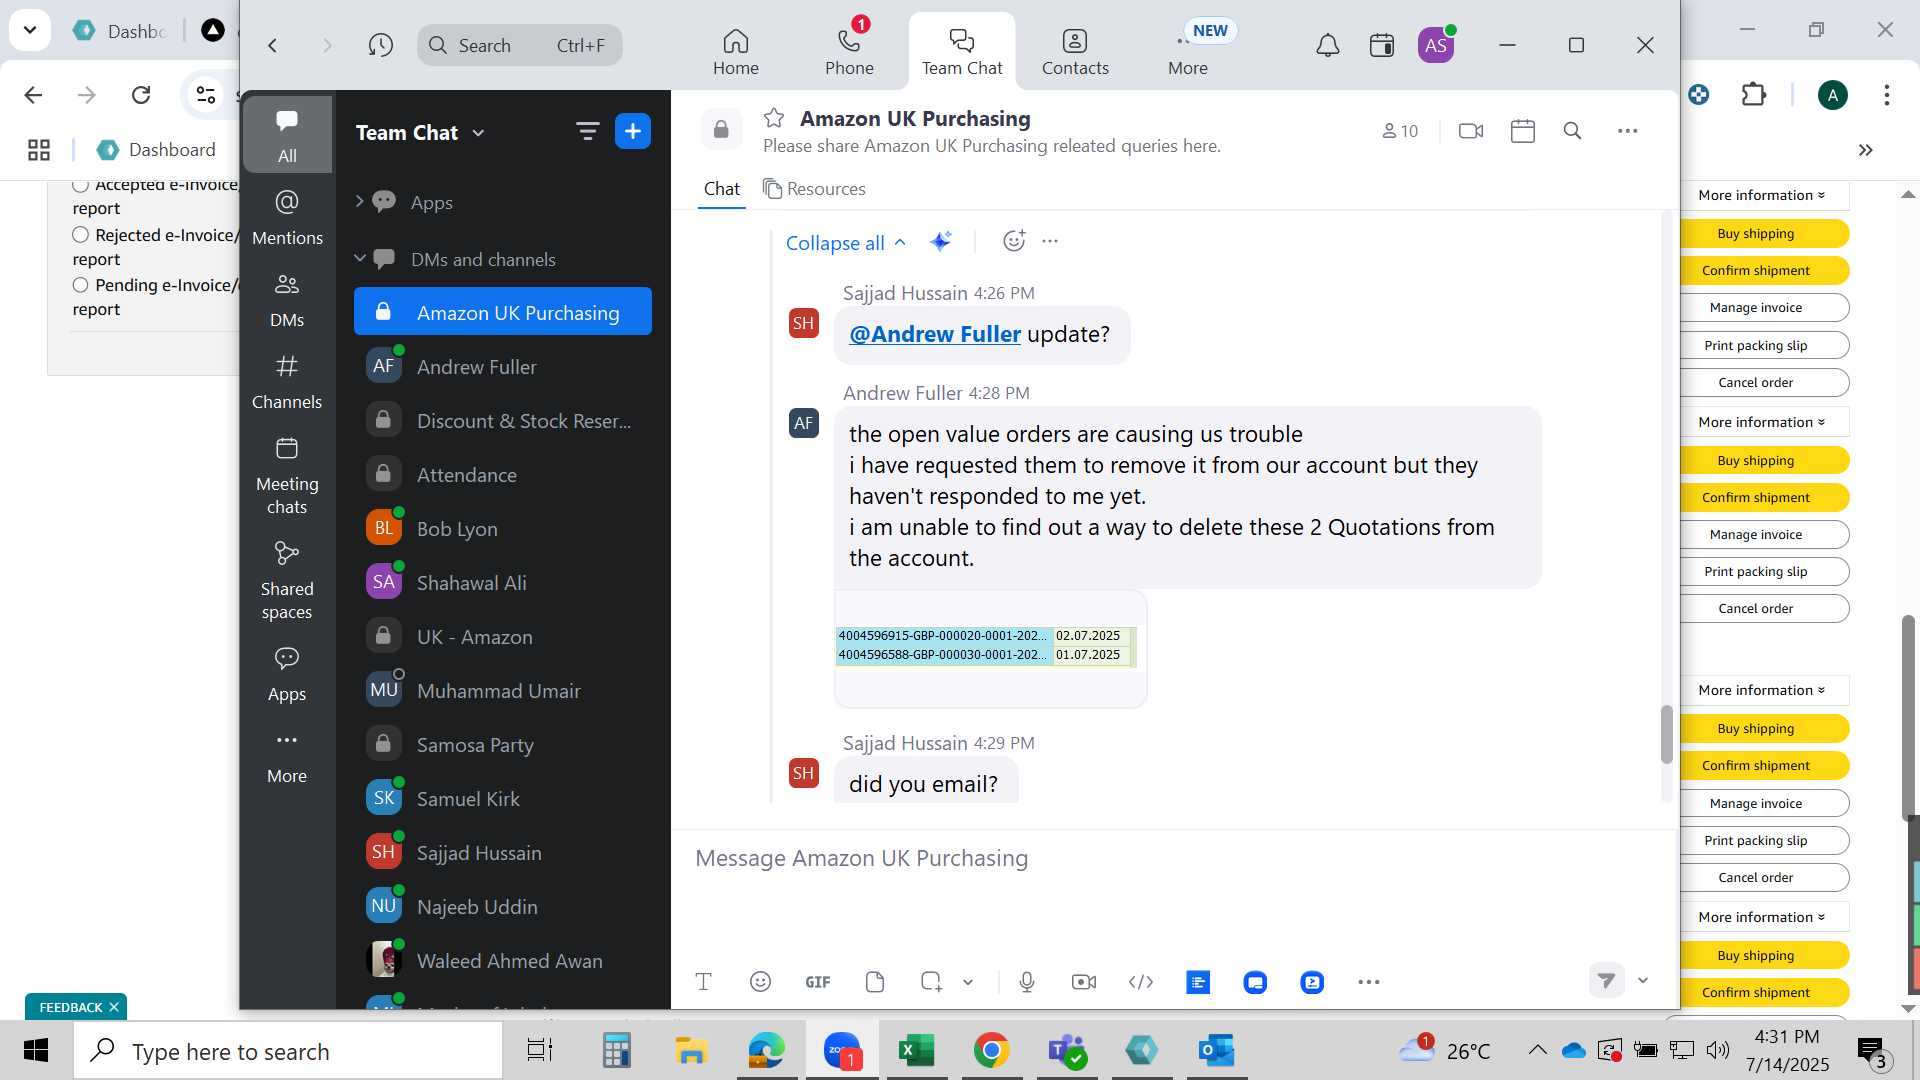Open chat history clock icon
1920x1080 pixels.
coord(380,45)
